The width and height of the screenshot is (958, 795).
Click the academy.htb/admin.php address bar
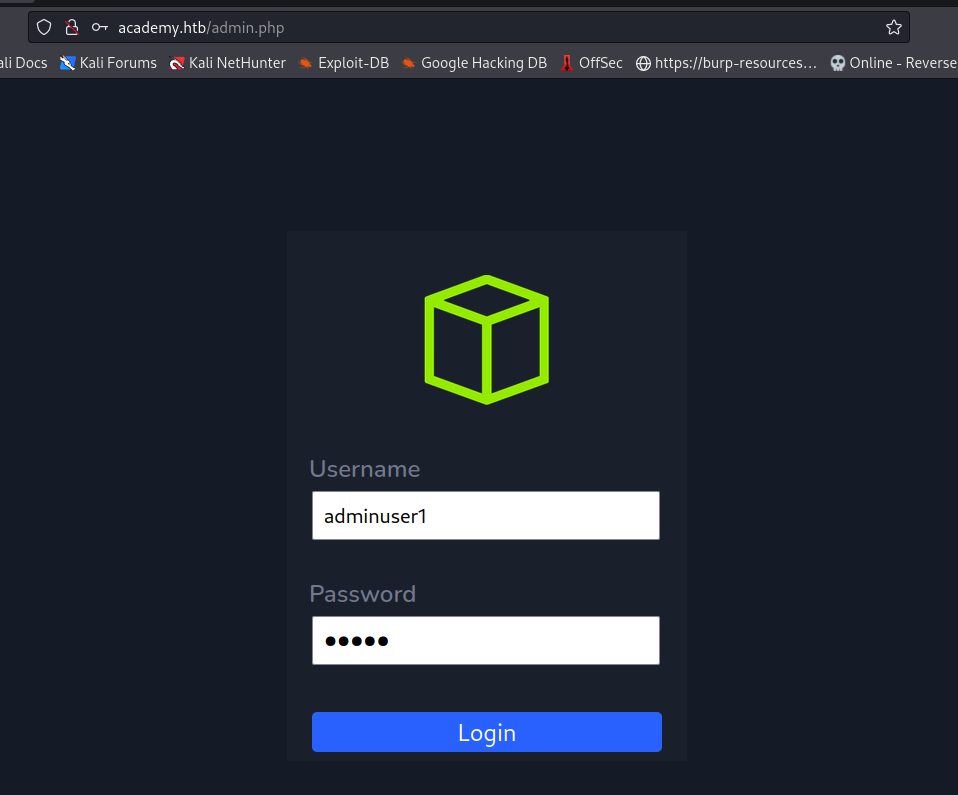(x=469, y=27)
